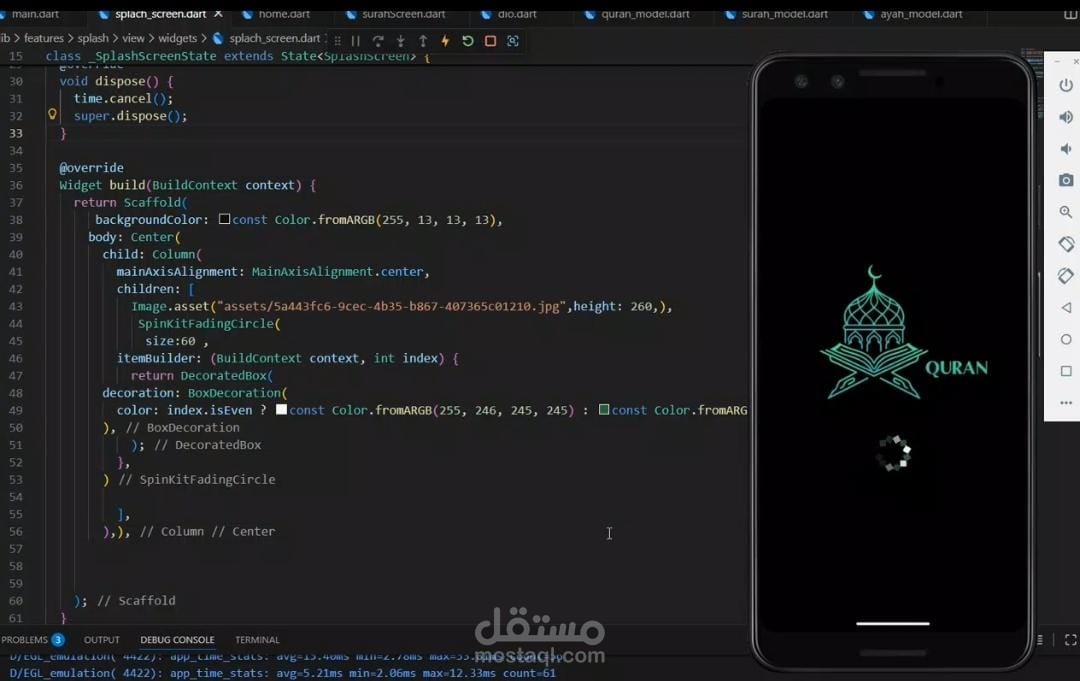The height and width of the screenshot is (681, 1080).
Task: Click the emulator home gesture bar
Action: [x=893, y=624]
